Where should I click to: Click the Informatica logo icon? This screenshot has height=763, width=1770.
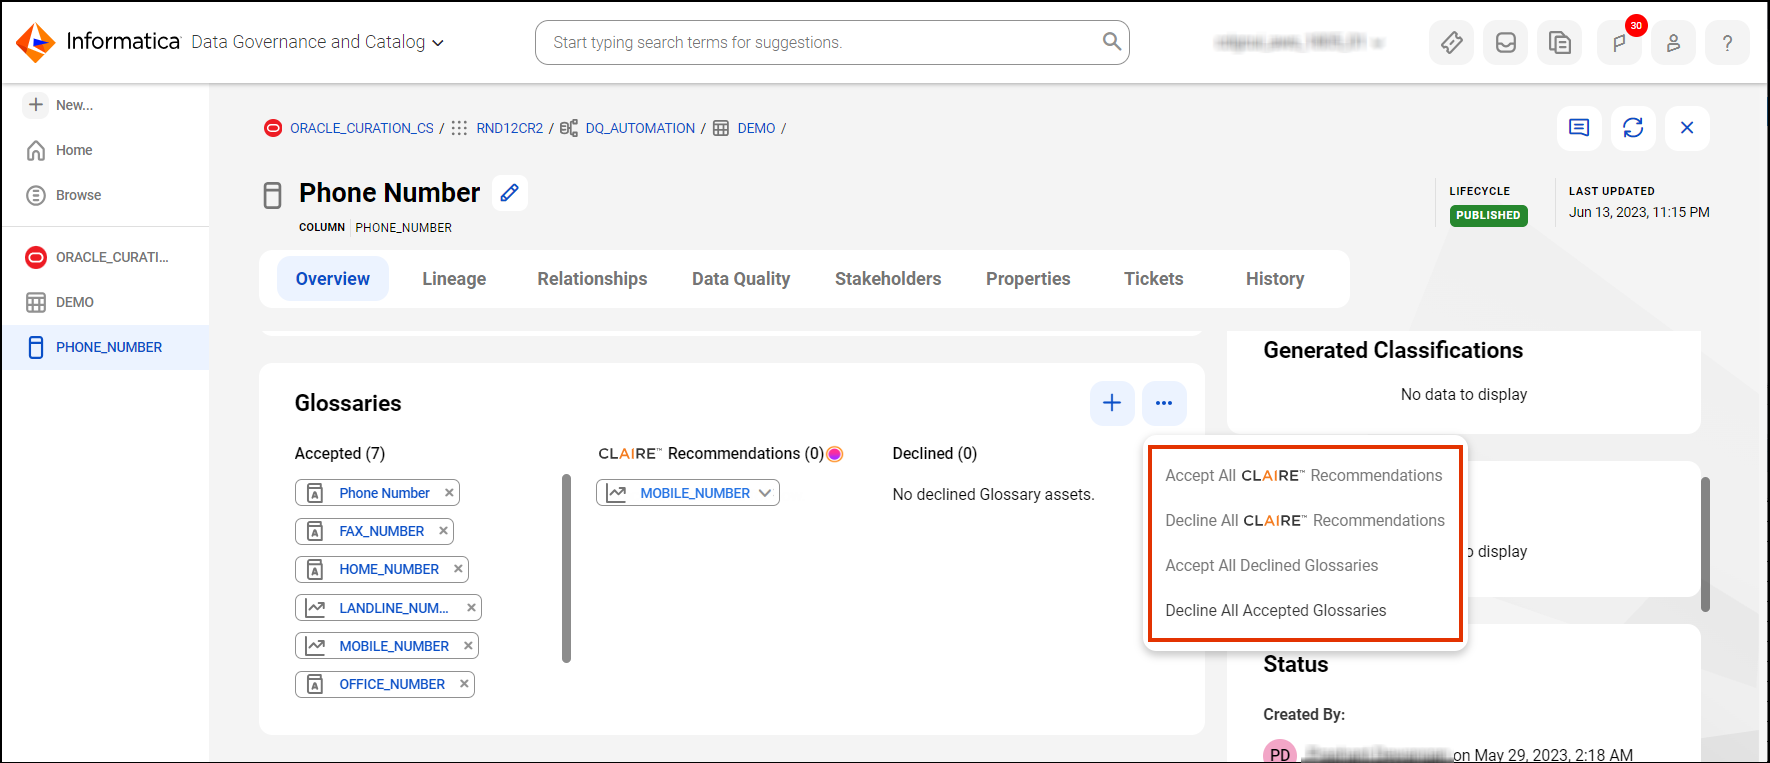click(36, 42)
